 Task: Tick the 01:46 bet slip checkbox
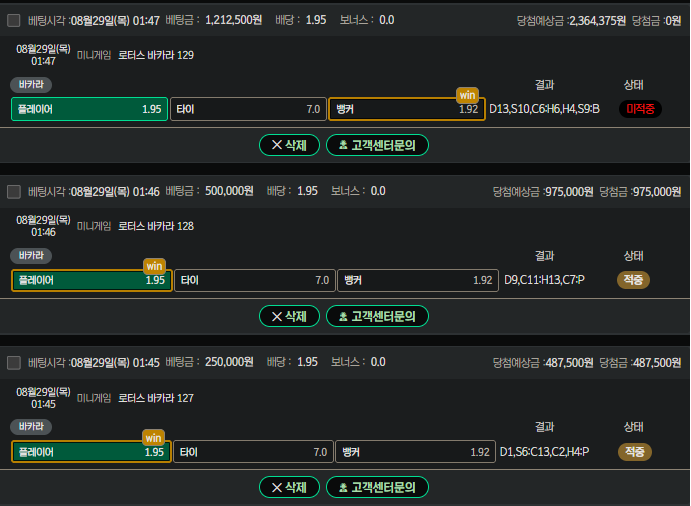click(14, 192)
